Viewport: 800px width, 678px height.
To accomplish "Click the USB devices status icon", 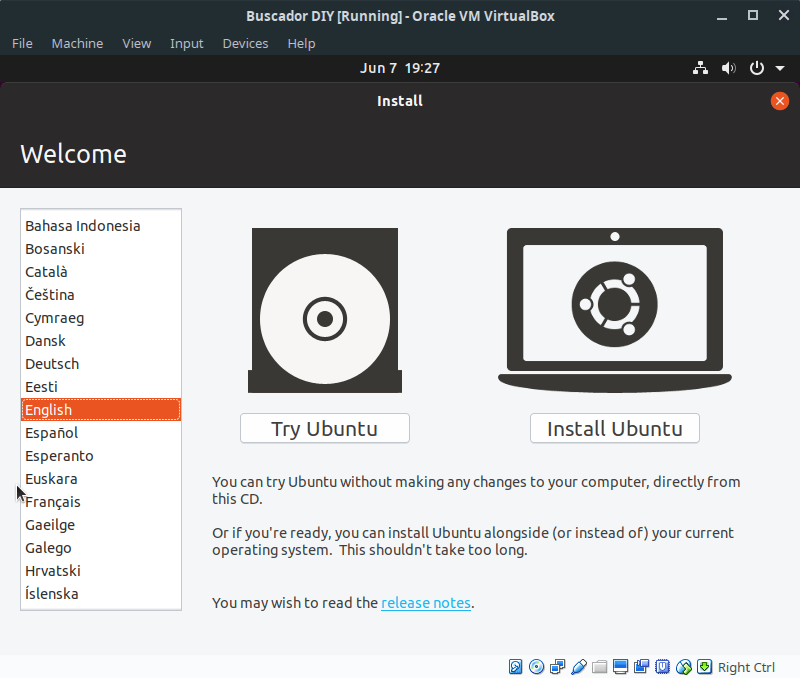I will [579, 667].
